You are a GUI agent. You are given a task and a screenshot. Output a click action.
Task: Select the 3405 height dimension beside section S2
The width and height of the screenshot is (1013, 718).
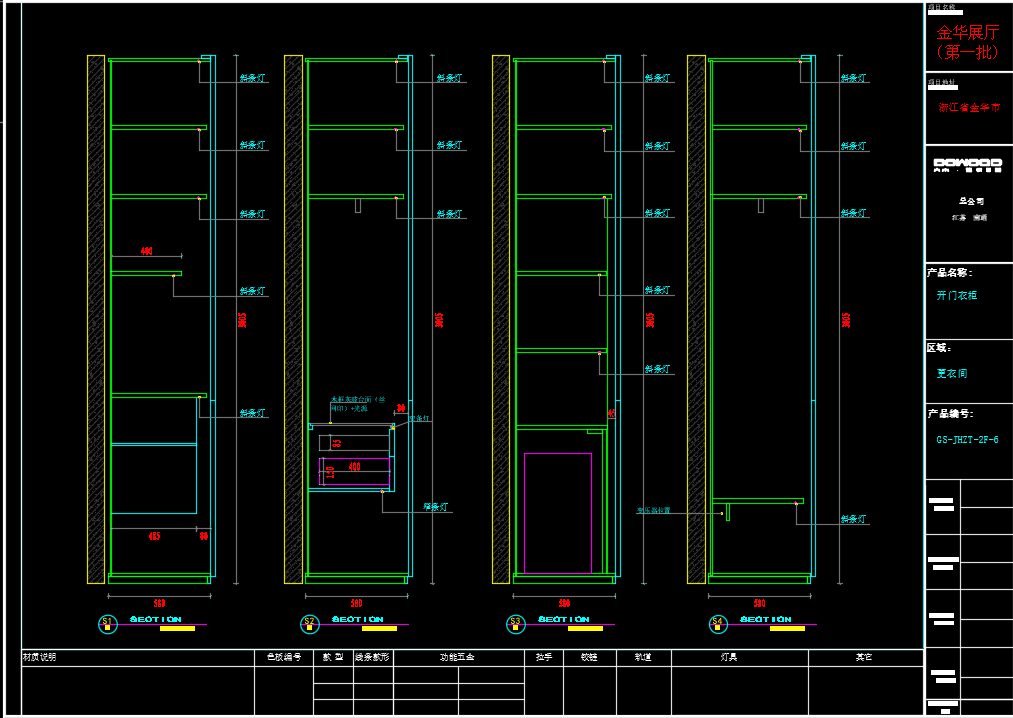439,320
